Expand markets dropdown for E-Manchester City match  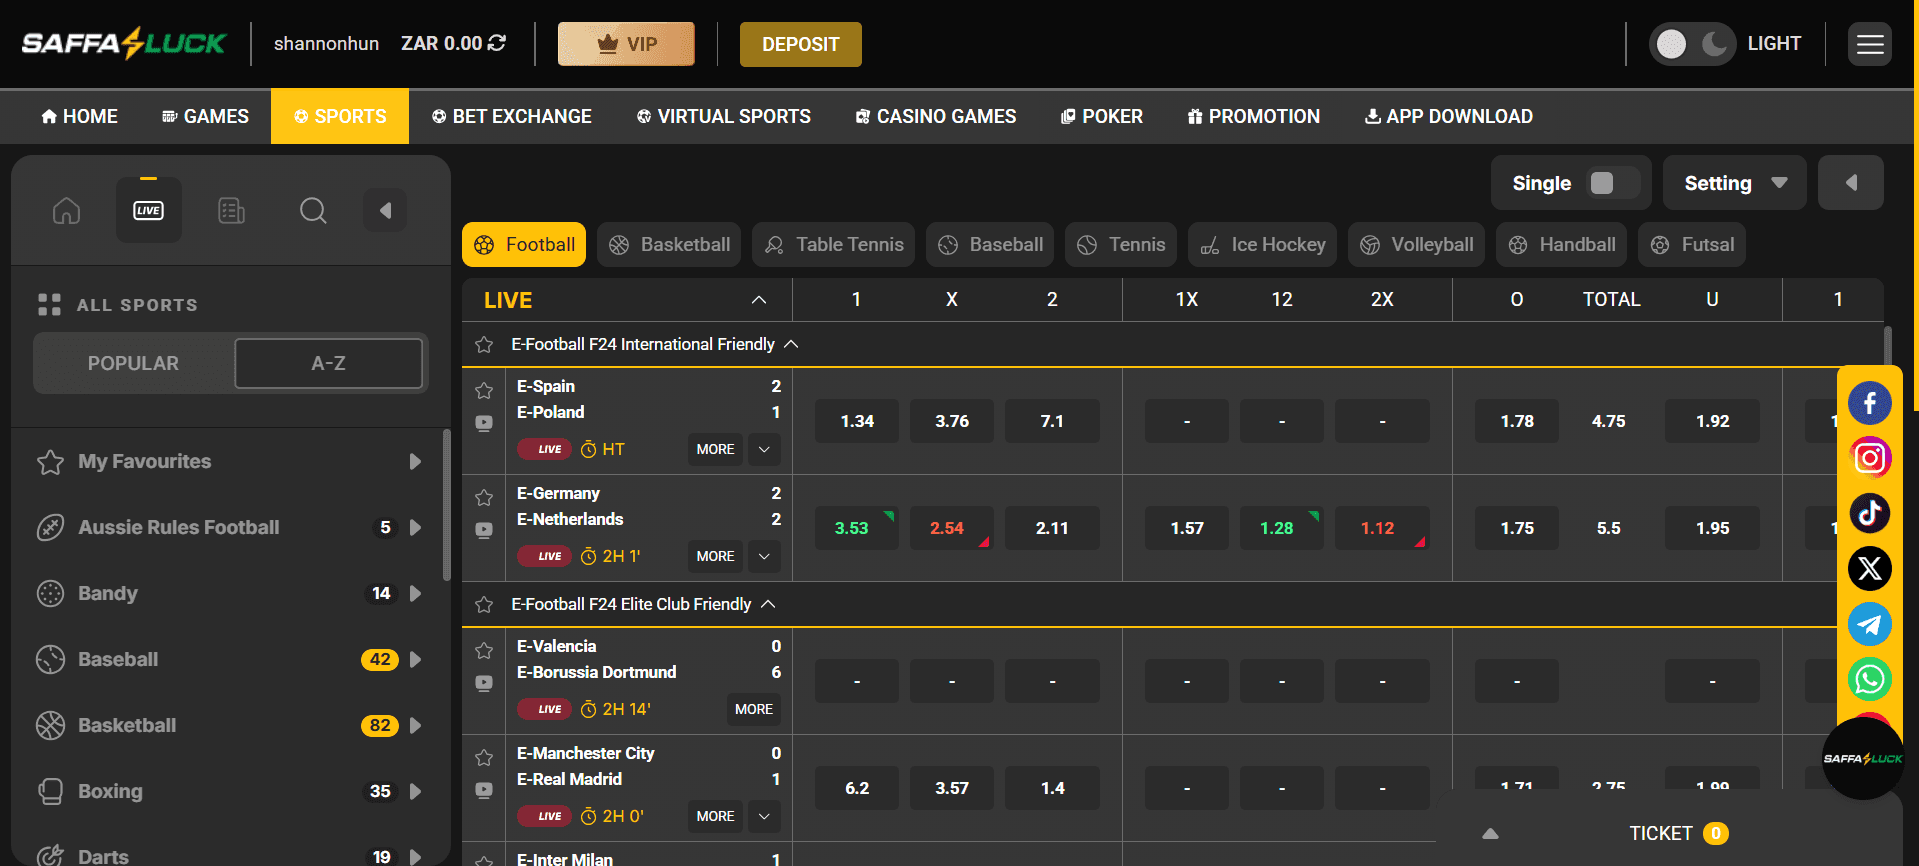coord(764,816)
